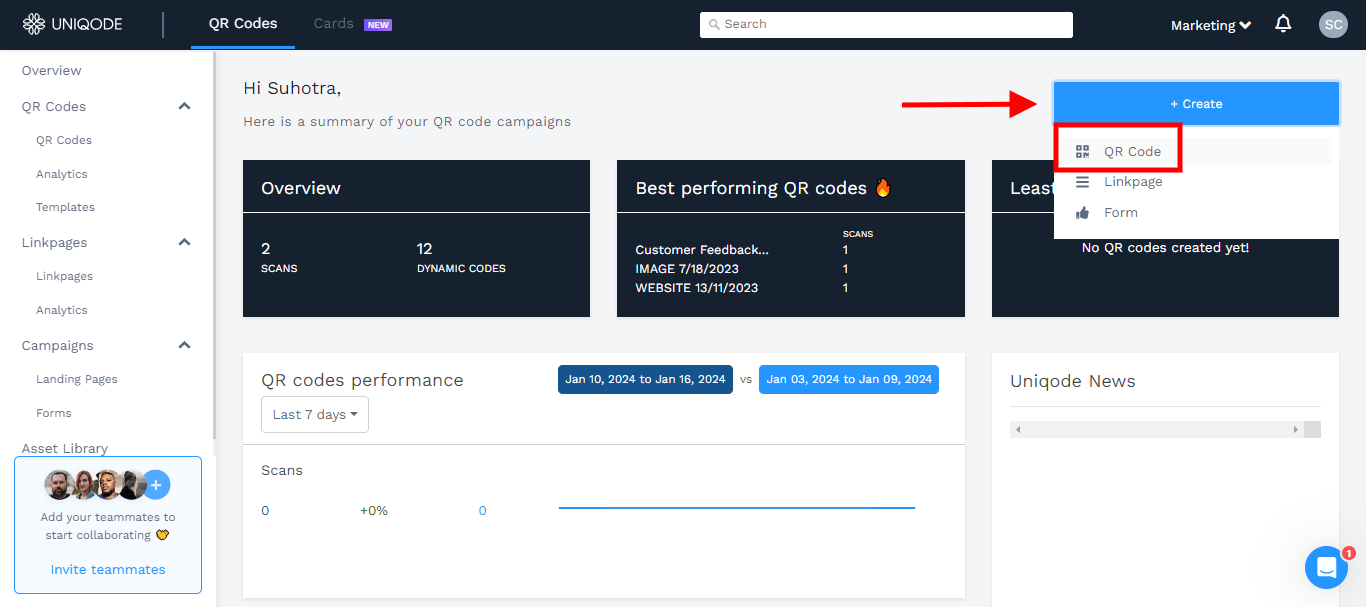Open the Intercom chat bubble

pos(1326,567)
